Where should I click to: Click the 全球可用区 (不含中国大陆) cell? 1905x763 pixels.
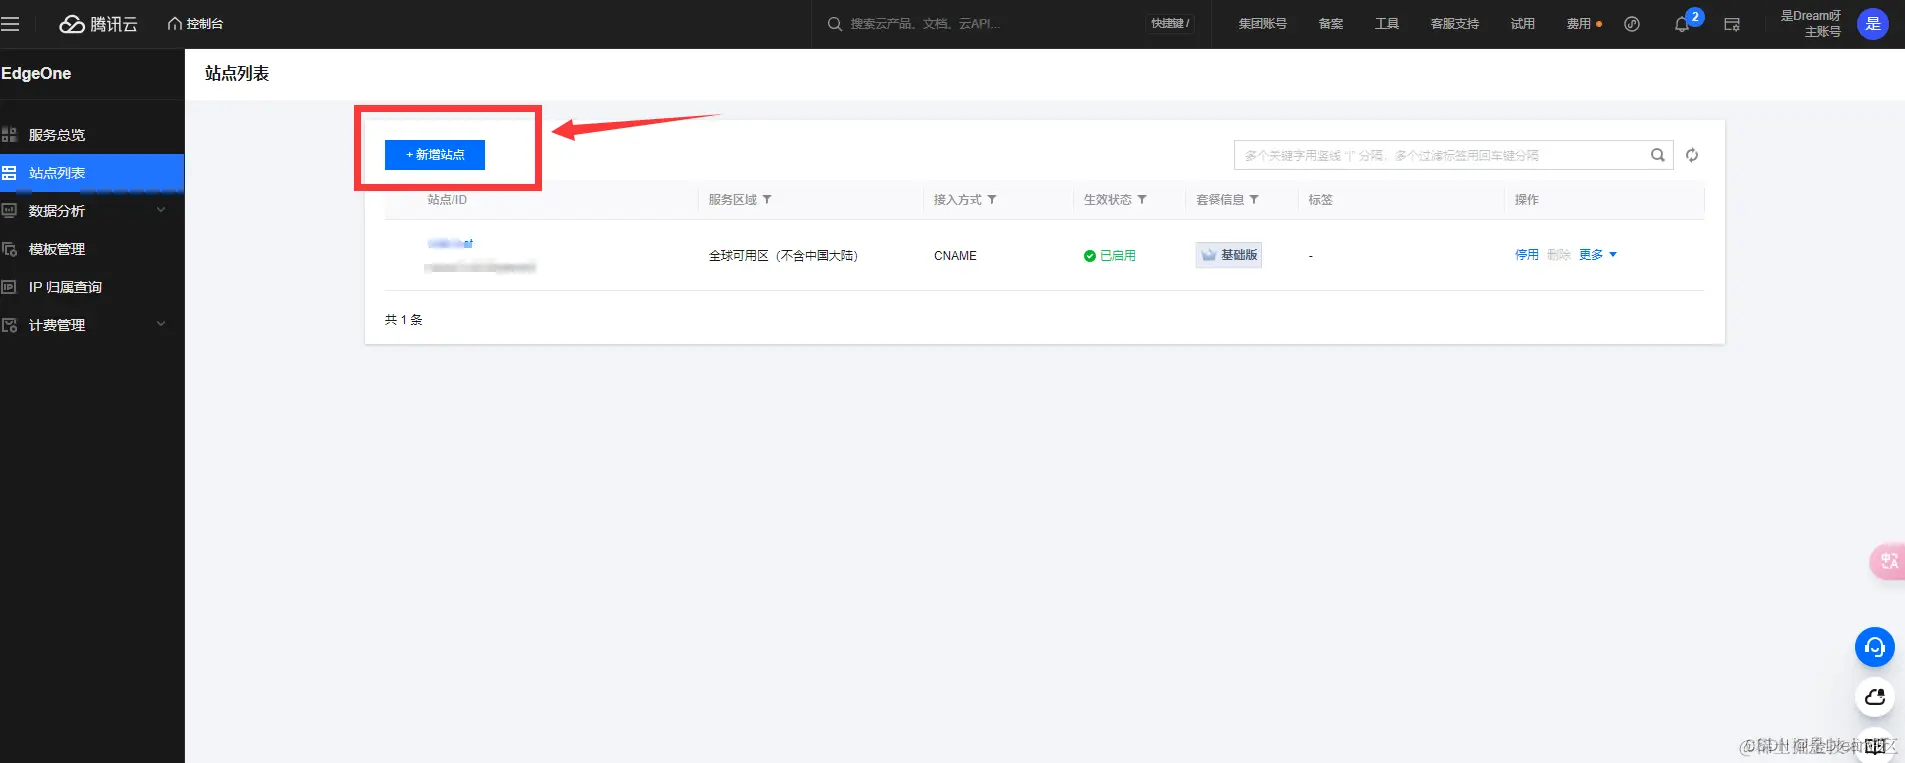pyautogui.click(x=783, y=256)
